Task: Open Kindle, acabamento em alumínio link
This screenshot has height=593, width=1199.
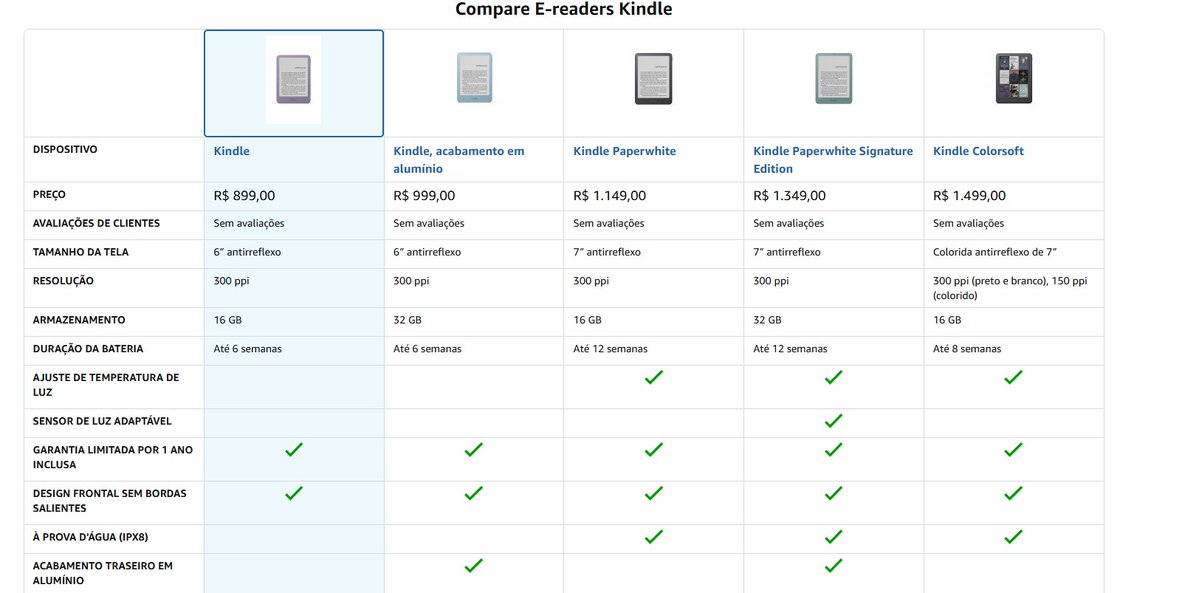Action: 459,160
